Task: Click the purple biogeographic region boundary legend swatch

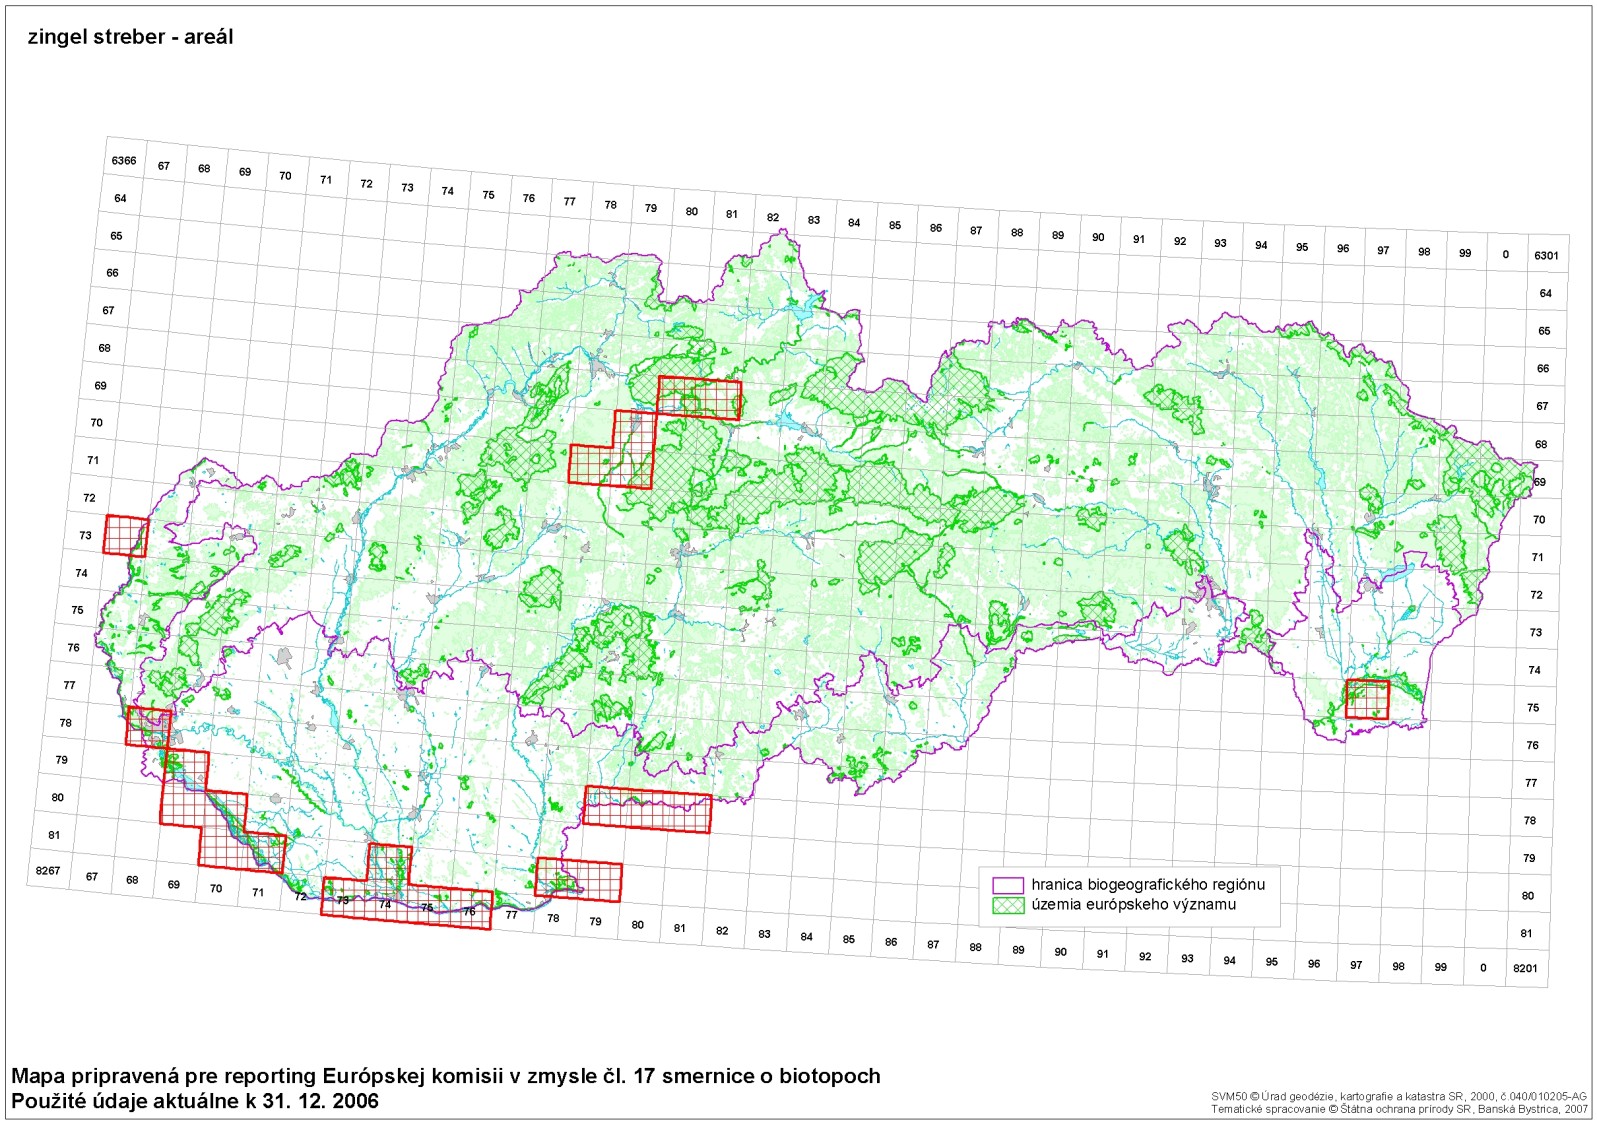Action: (x=1007, y=885)
